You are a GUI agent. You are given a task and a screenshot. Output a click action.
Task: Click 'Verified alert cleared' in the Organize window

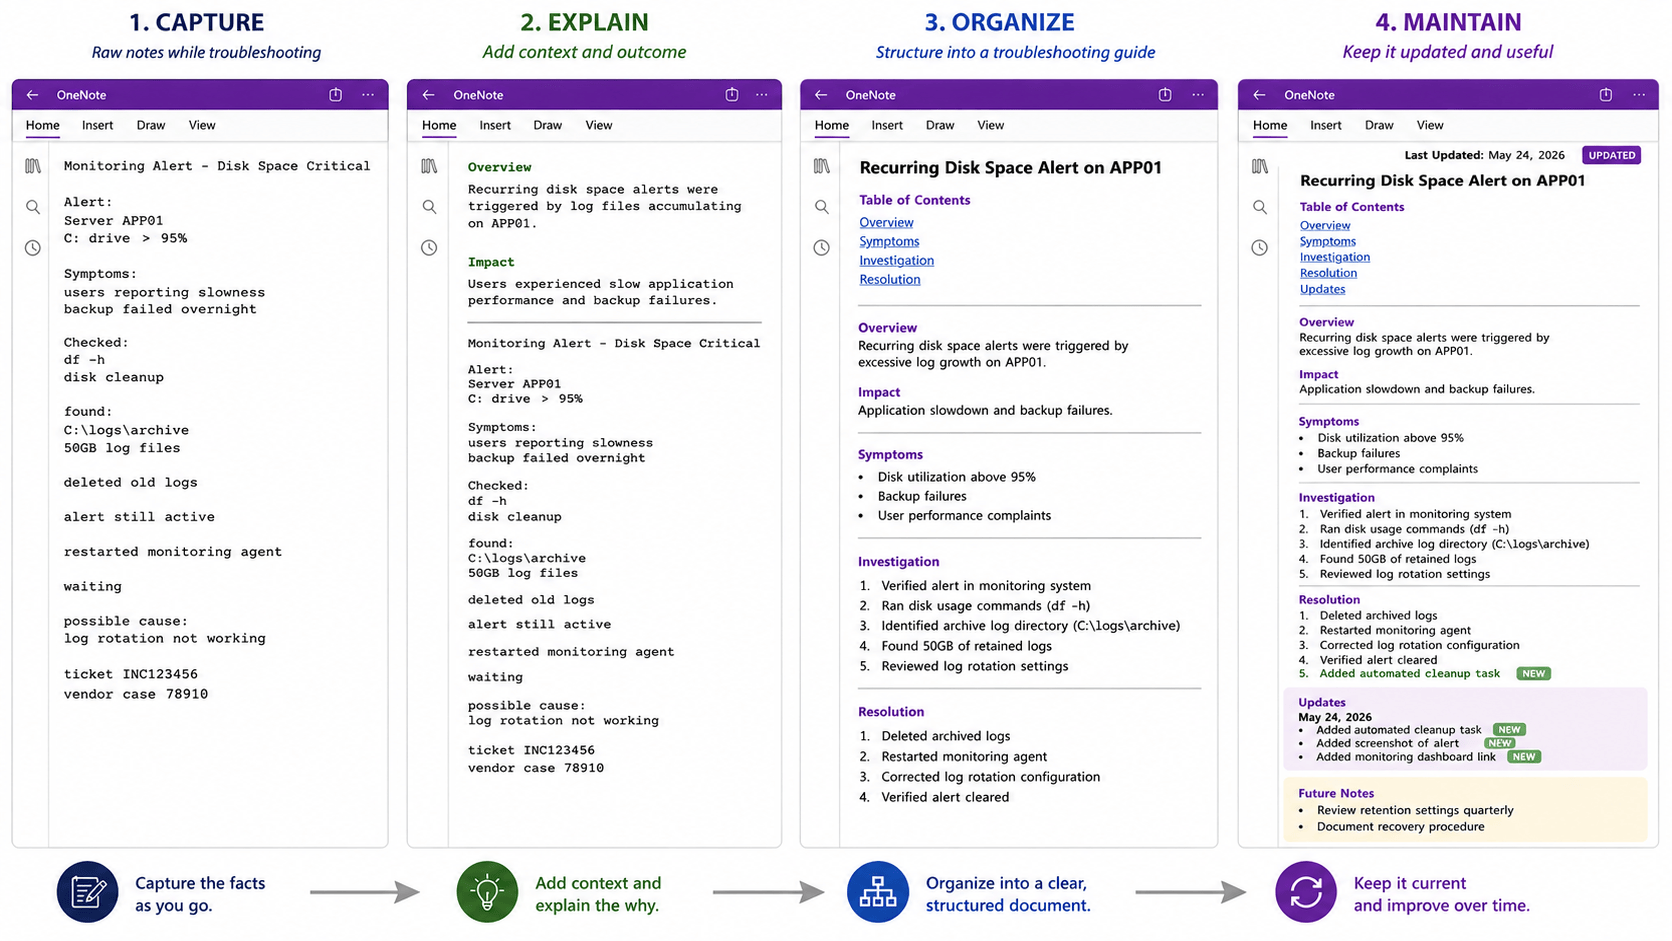pyautogui.click(x=945, y=797)
